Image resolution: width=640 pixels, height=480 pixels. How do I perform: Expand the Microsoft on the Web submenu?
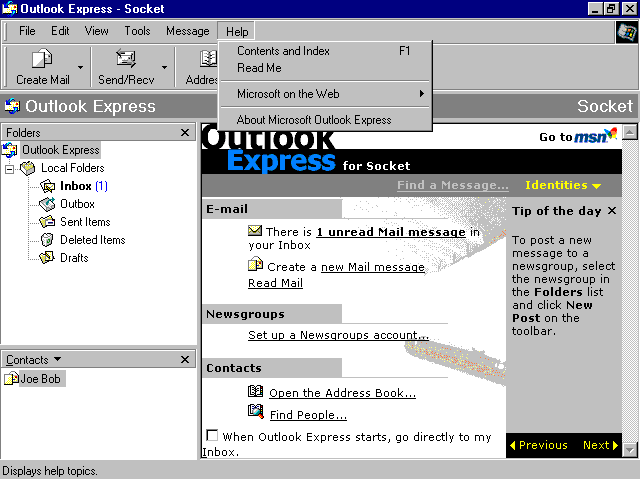tap(325, 94)
